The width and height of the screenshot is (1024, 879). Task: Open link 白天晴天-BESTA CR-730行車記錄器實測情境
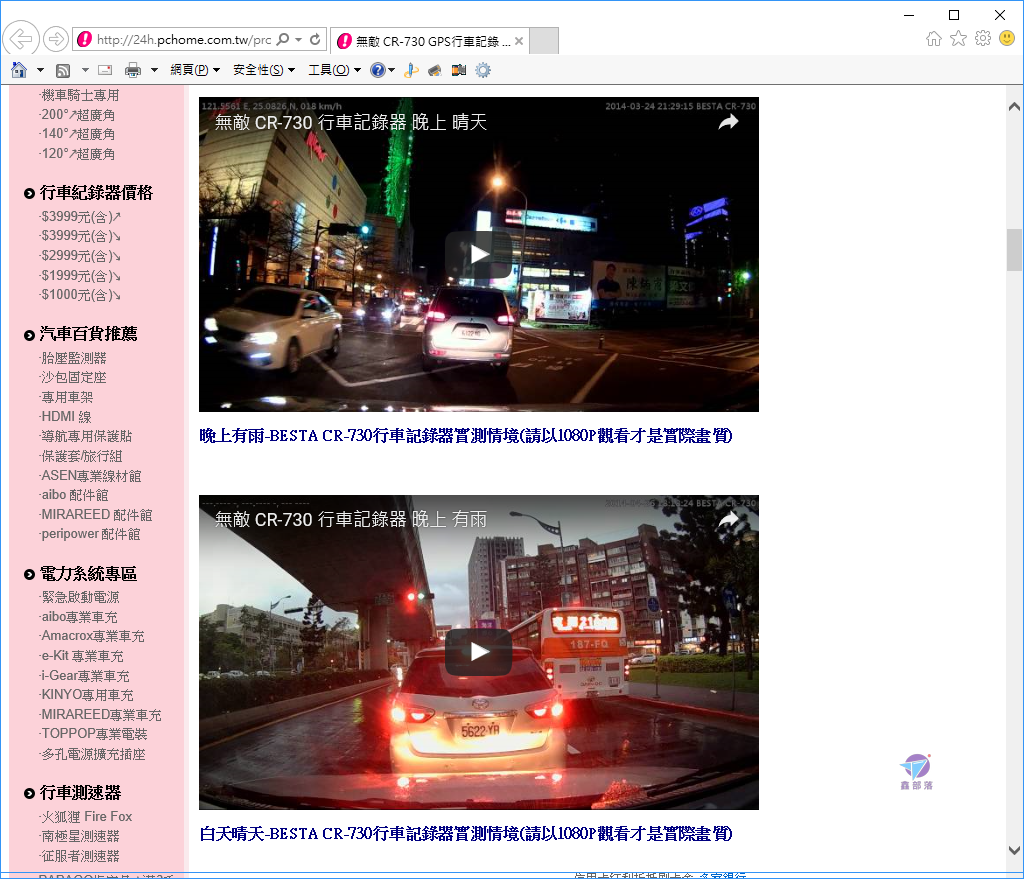pyautogui.click(x=466, y=834)
